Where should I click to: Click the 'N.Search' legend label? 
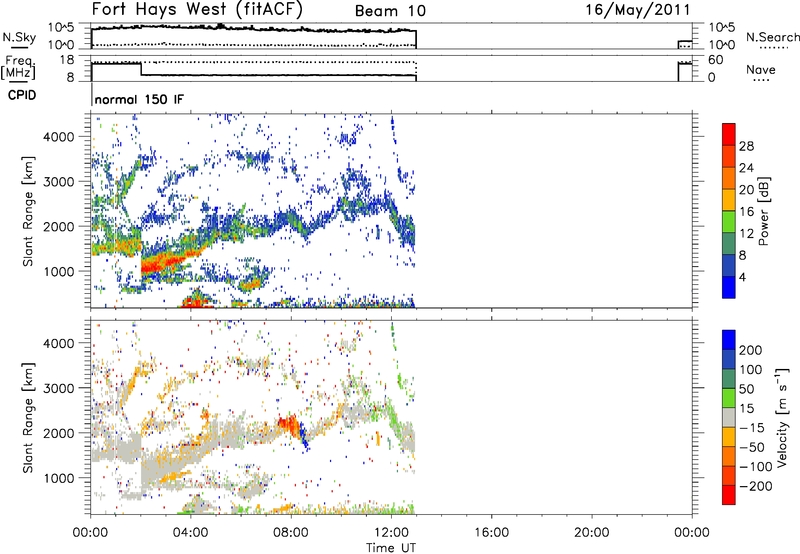pyautogui.click(x=772, y=37)
